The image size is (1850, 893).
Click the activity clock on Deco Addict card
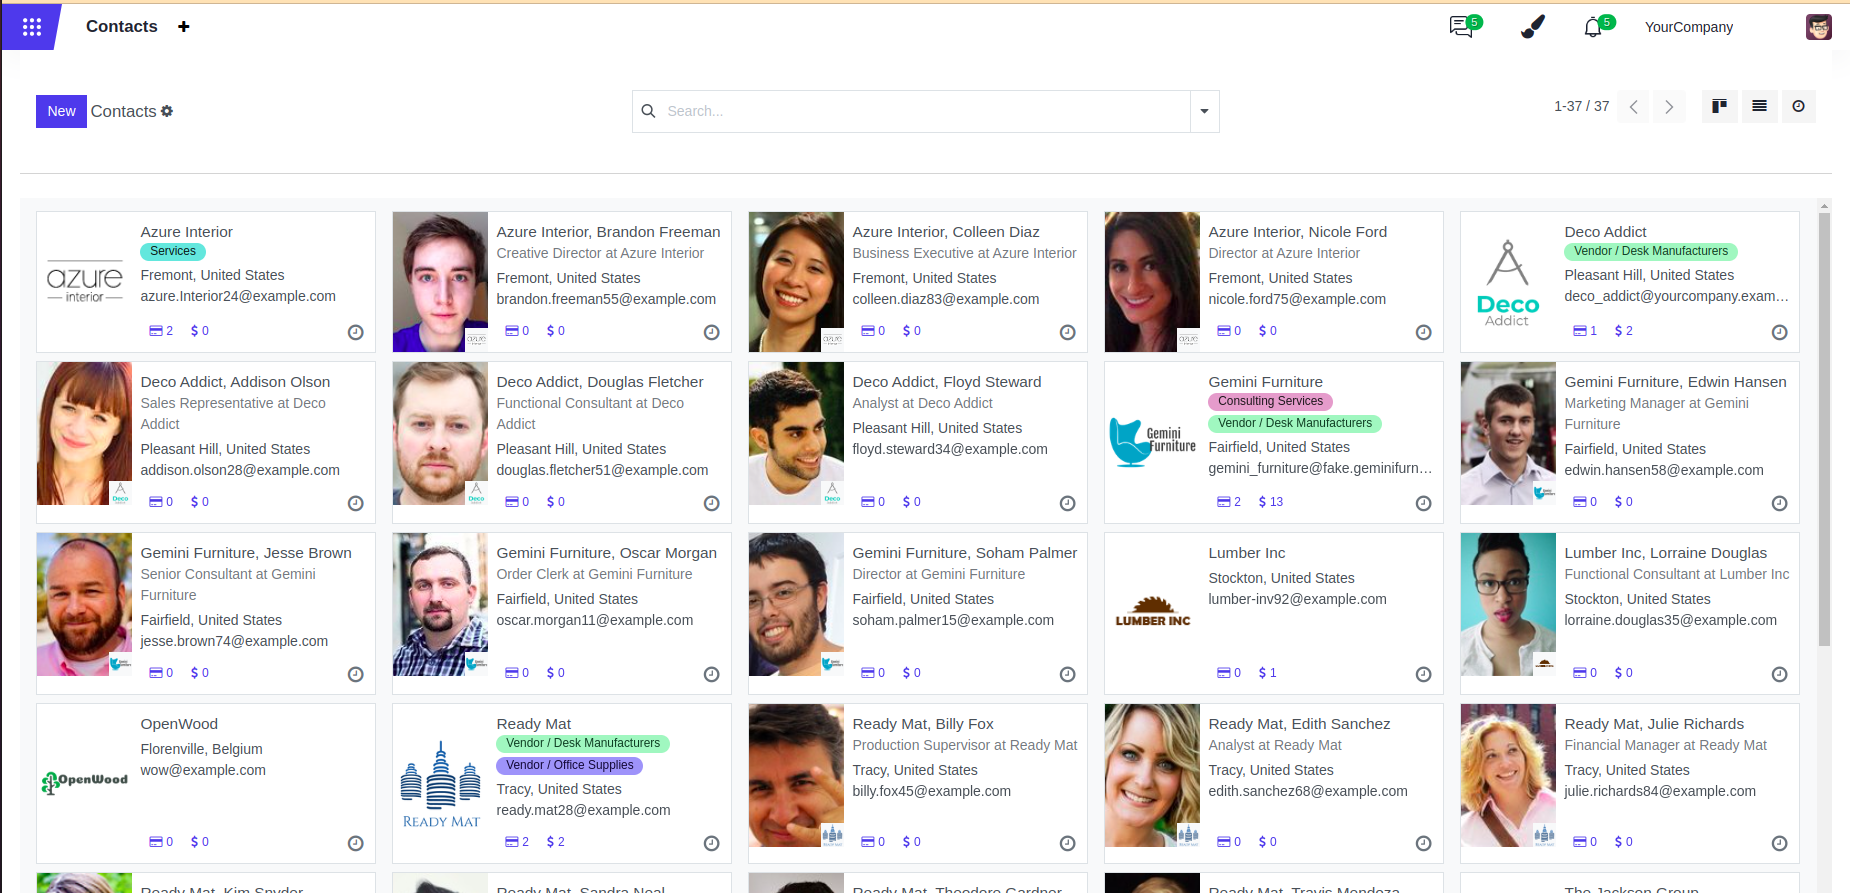coord(1779,332)
